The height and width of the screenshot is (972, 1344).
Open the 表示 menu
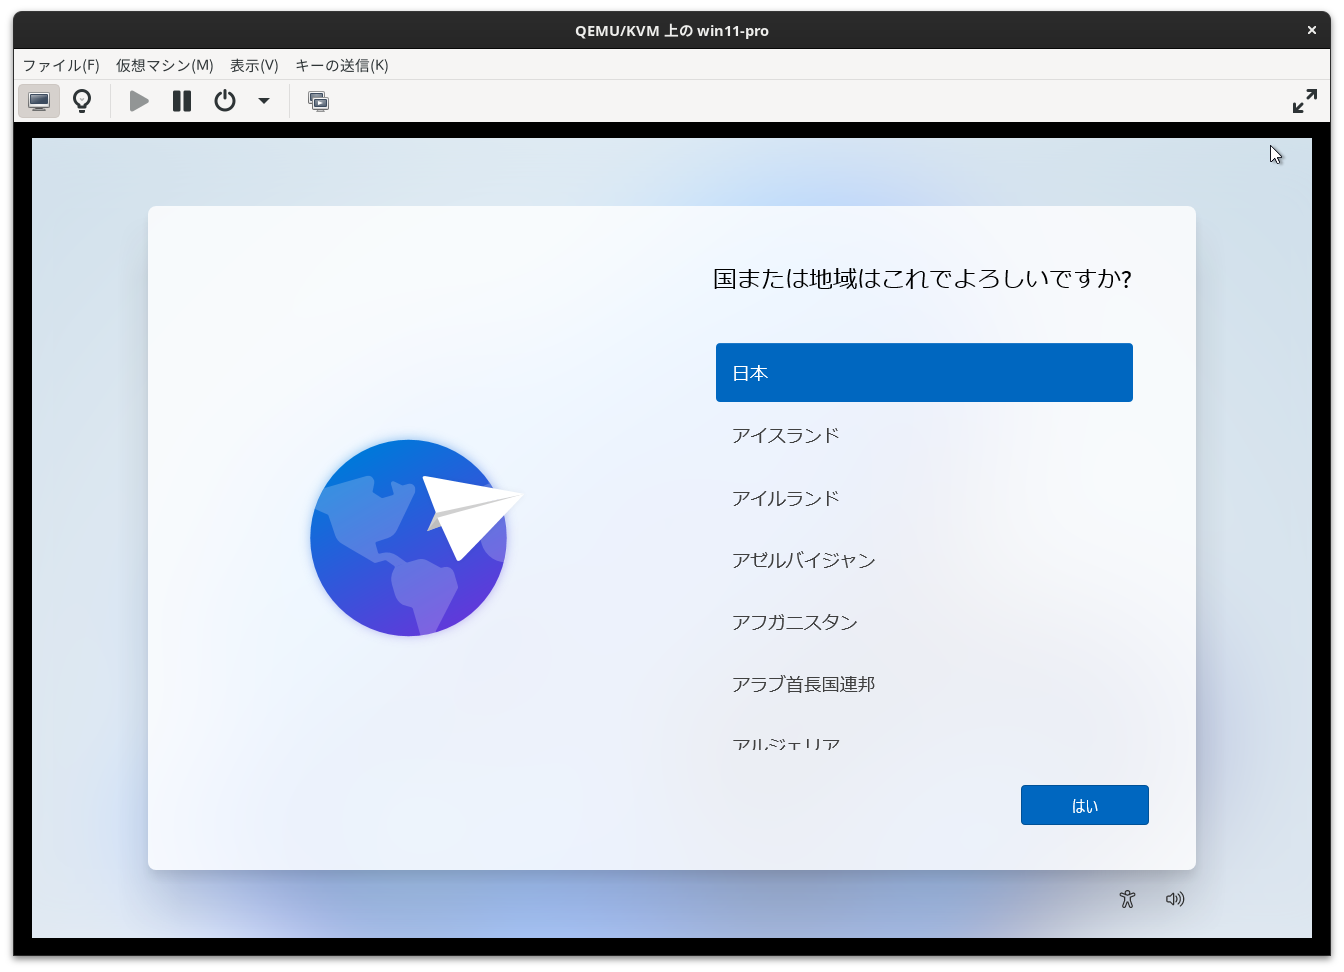click(x=253, y=65)
